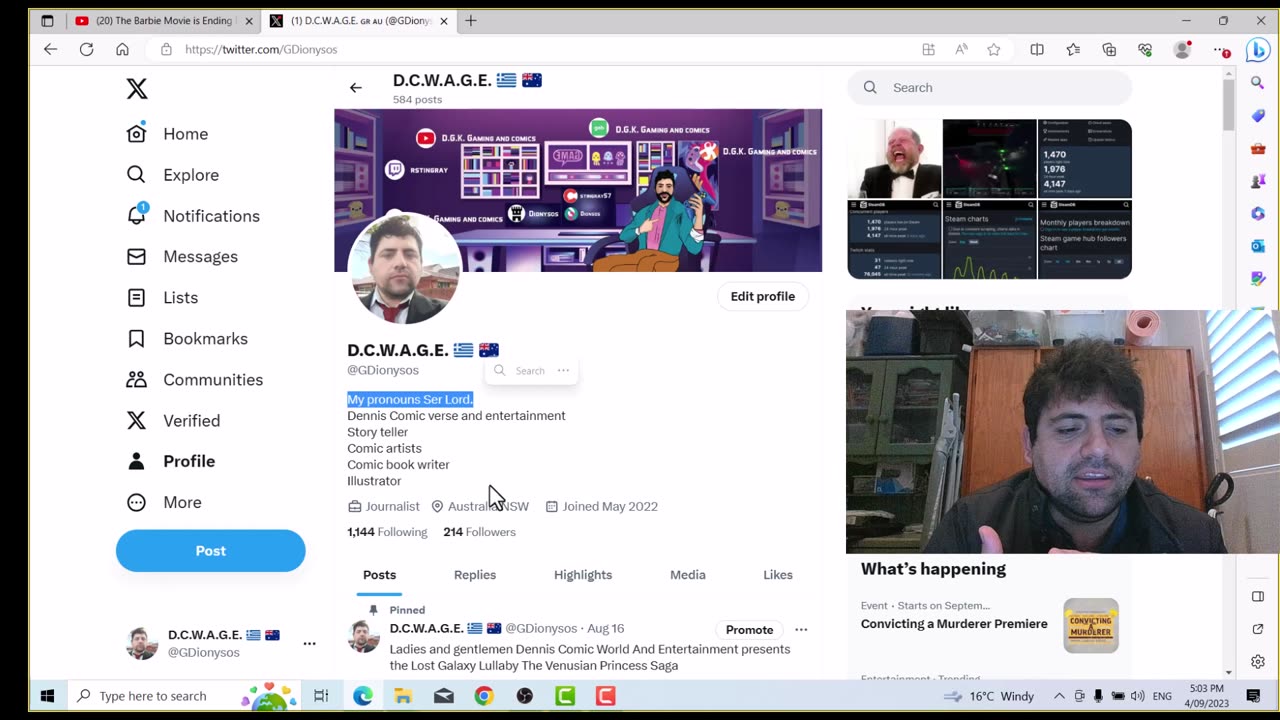Image resolution: width=1280 pixels, height=720 pixels.
Task: Open the pinned post three-dot menu
Action: [x=801, y=630]
